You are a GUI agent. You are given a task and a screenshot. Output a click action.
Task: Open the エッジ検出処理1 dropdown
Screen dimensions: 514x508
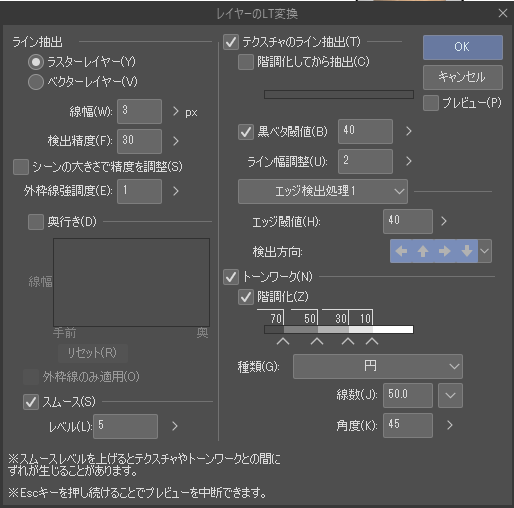(323, 191)
